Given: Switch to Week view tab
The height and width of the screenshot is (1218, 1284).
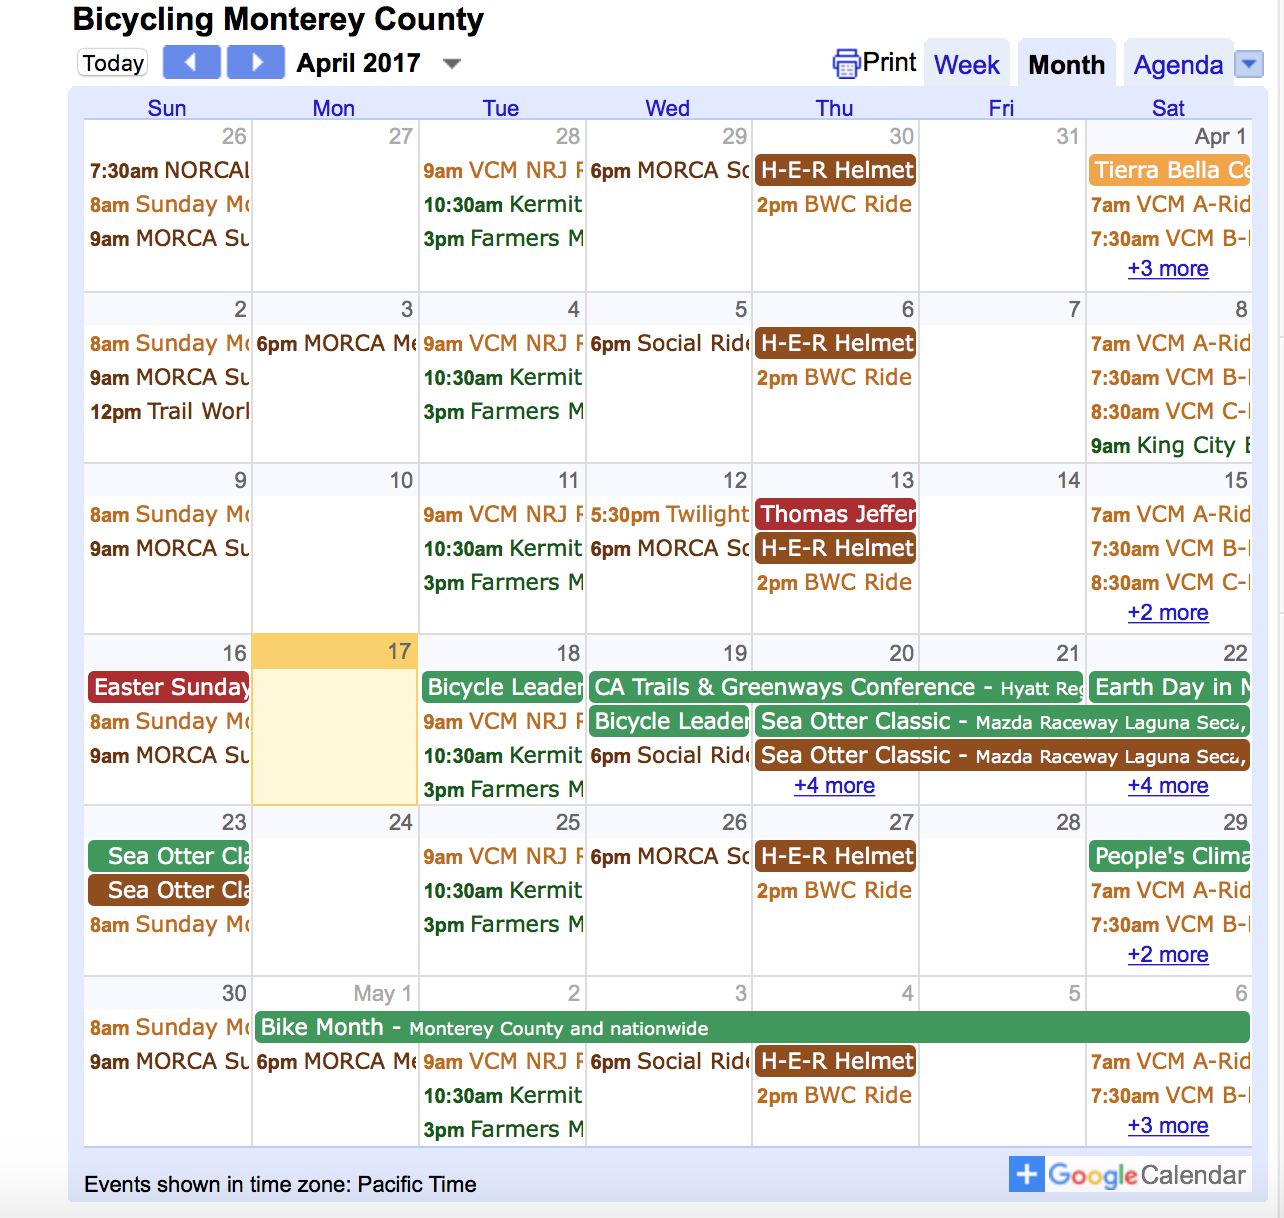Looking at the screenshot, I should point(966,65).
